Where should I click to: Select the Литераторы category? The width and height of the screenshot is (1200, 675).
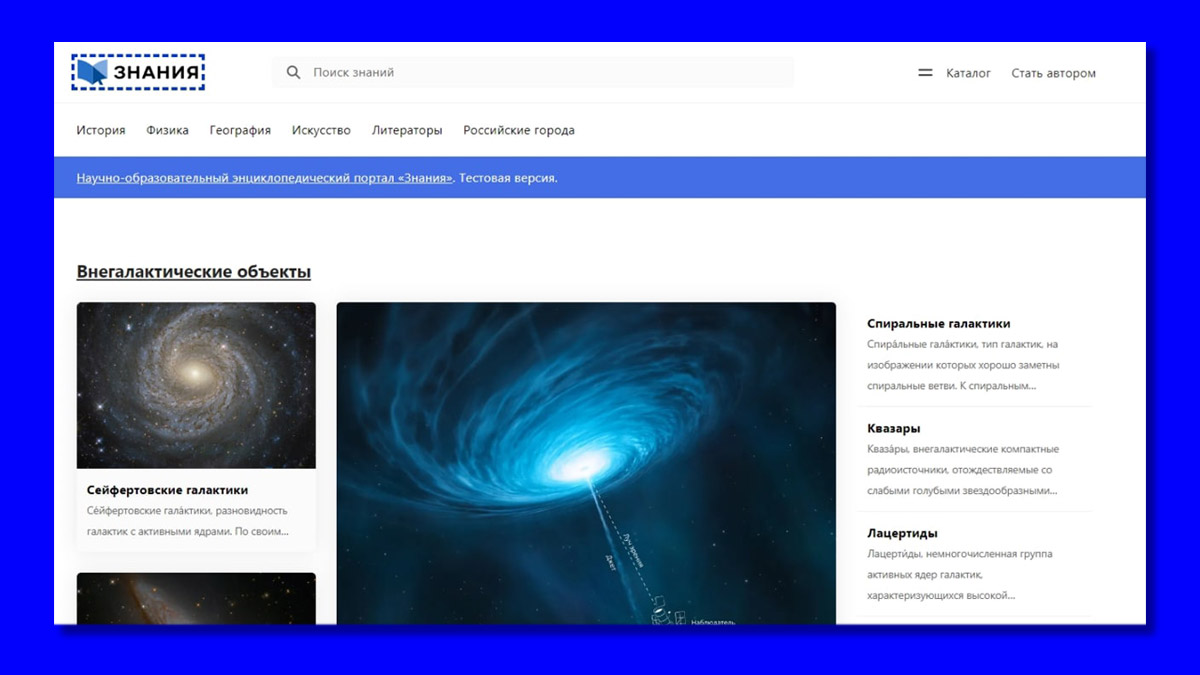click(407, 130)
